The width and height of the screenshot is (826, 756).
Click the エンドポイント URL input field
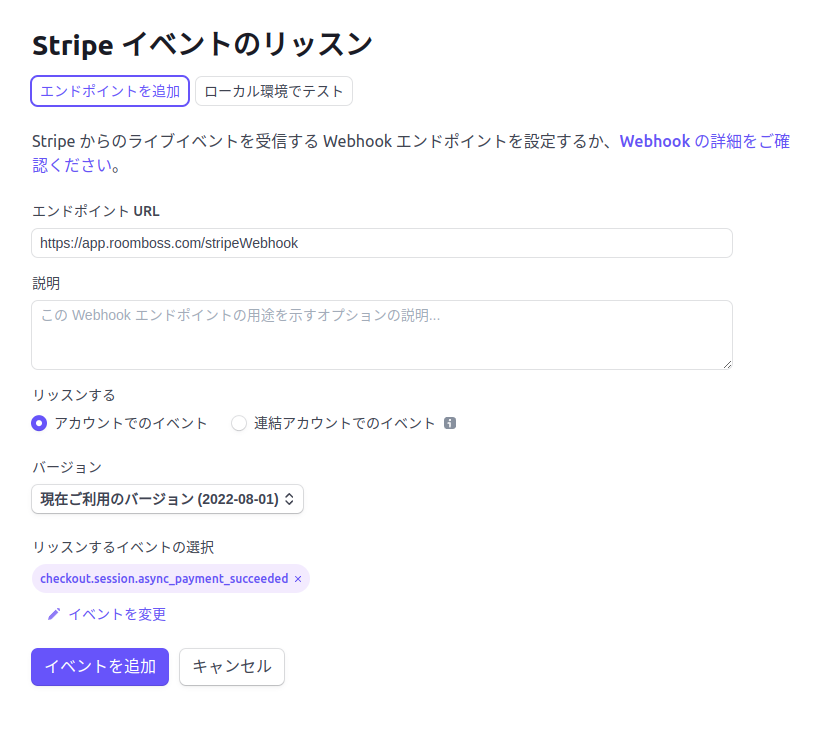click(x=382, y=243)
